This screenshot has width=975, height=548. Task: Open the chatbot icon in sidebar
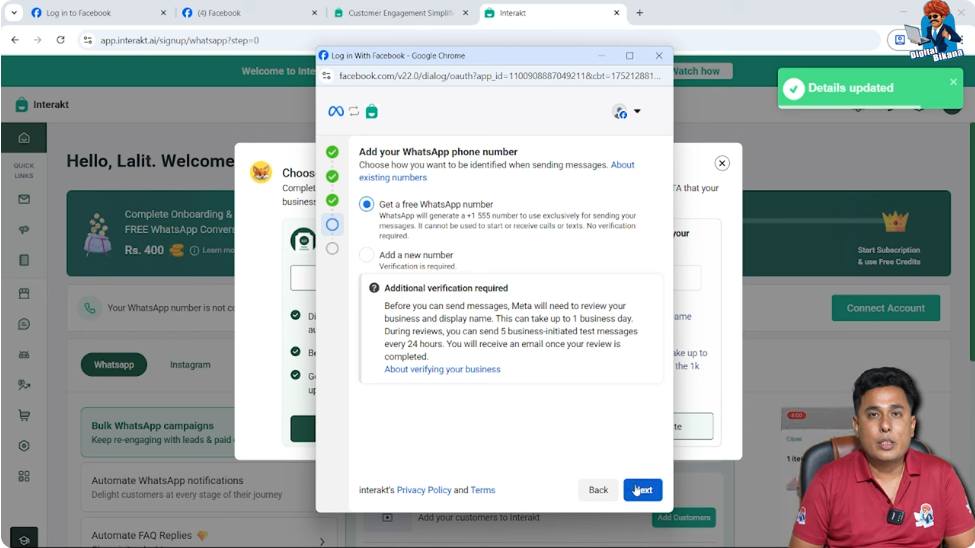[24, 355]
